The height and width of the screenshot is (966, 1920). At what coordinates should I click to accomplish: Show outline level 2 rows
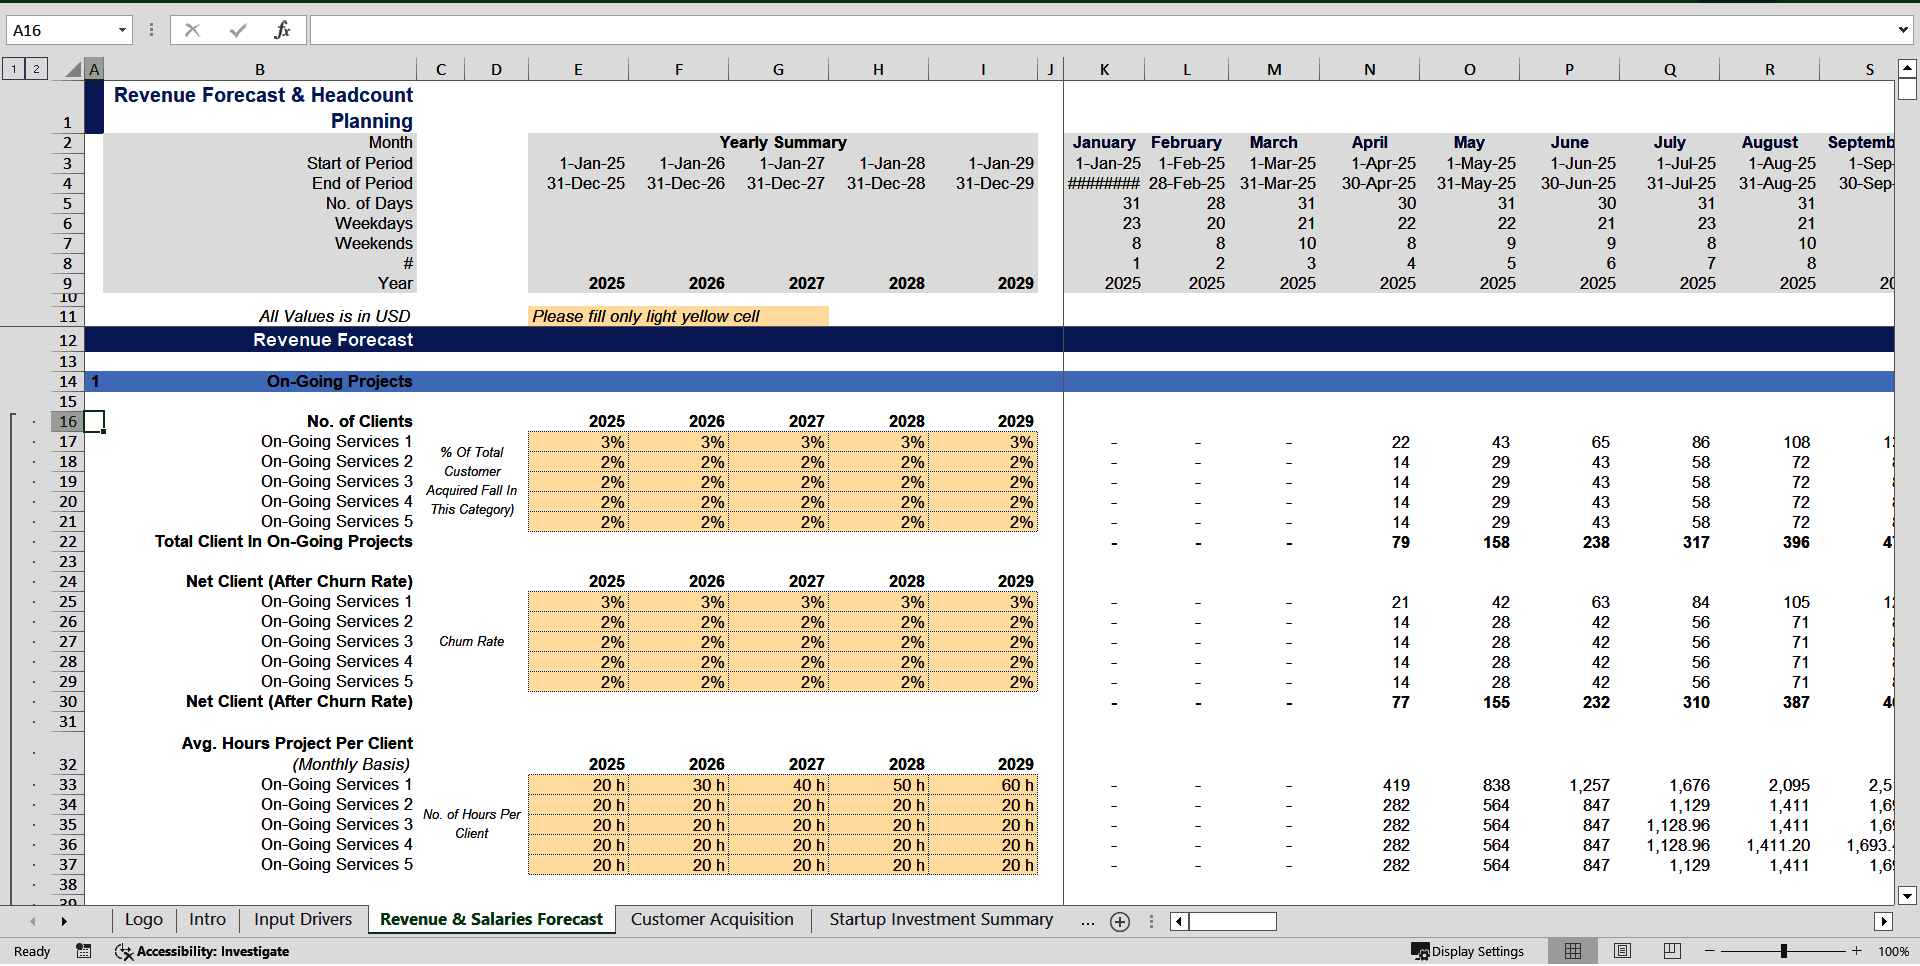click(x=36, y=69)
